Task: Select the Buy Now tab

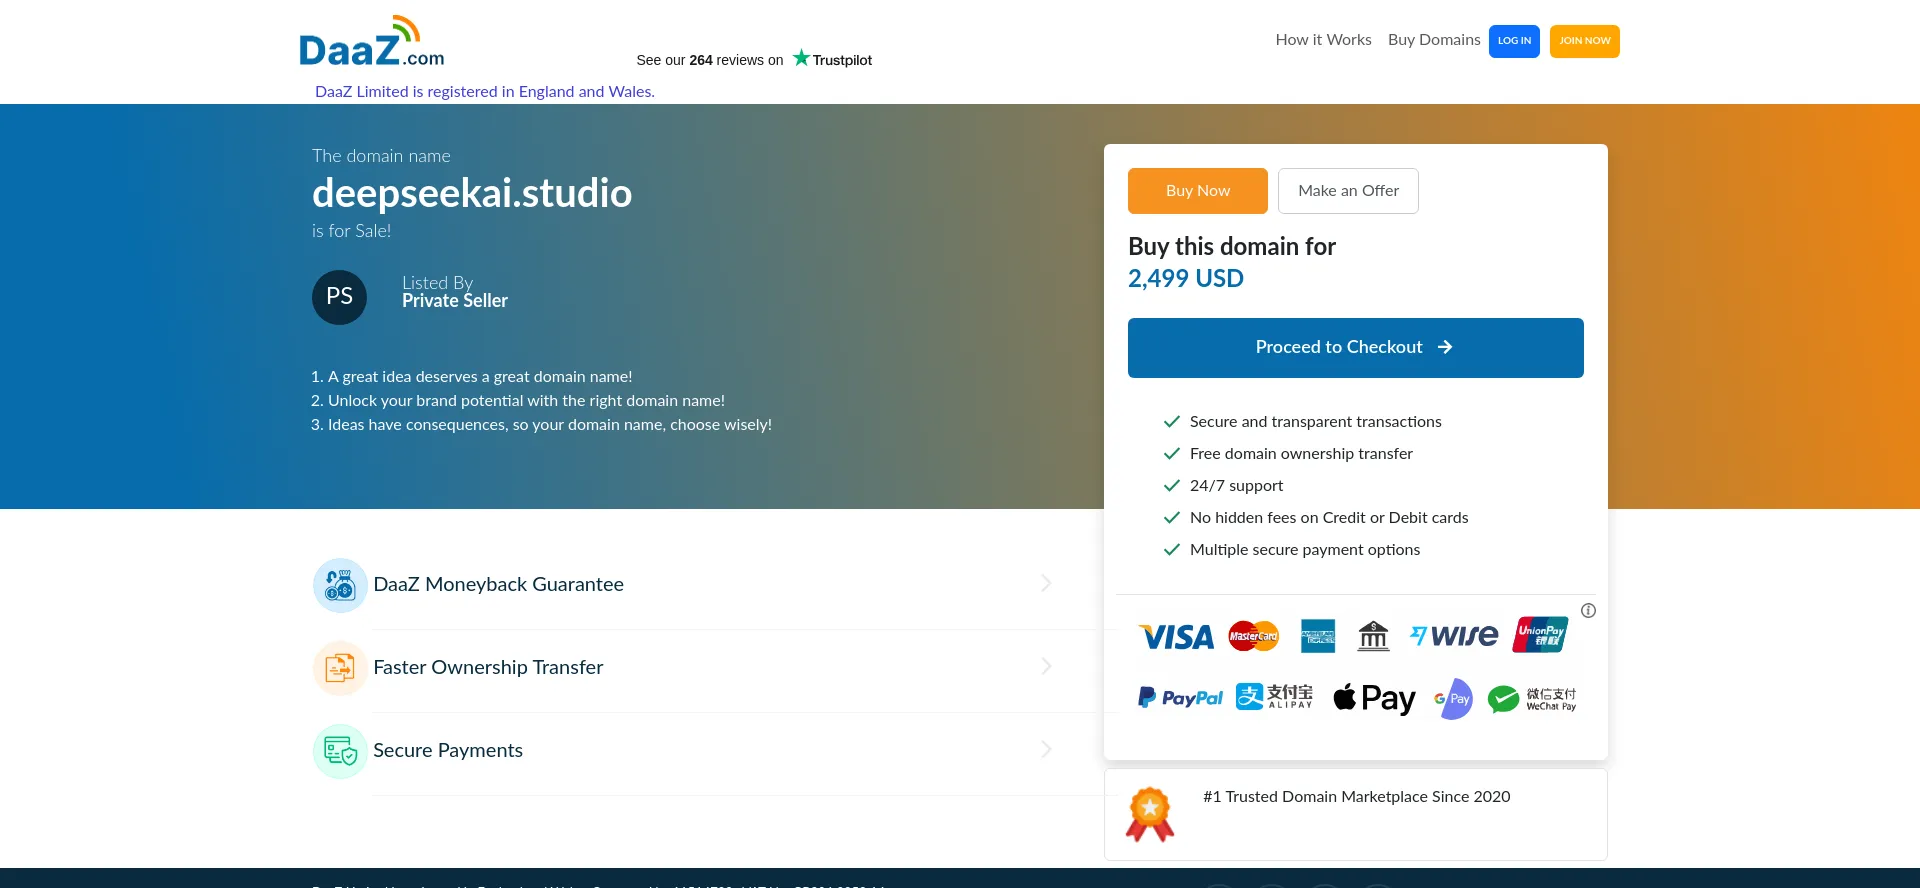Action: pyautogui.click(x=1197, y=191)
